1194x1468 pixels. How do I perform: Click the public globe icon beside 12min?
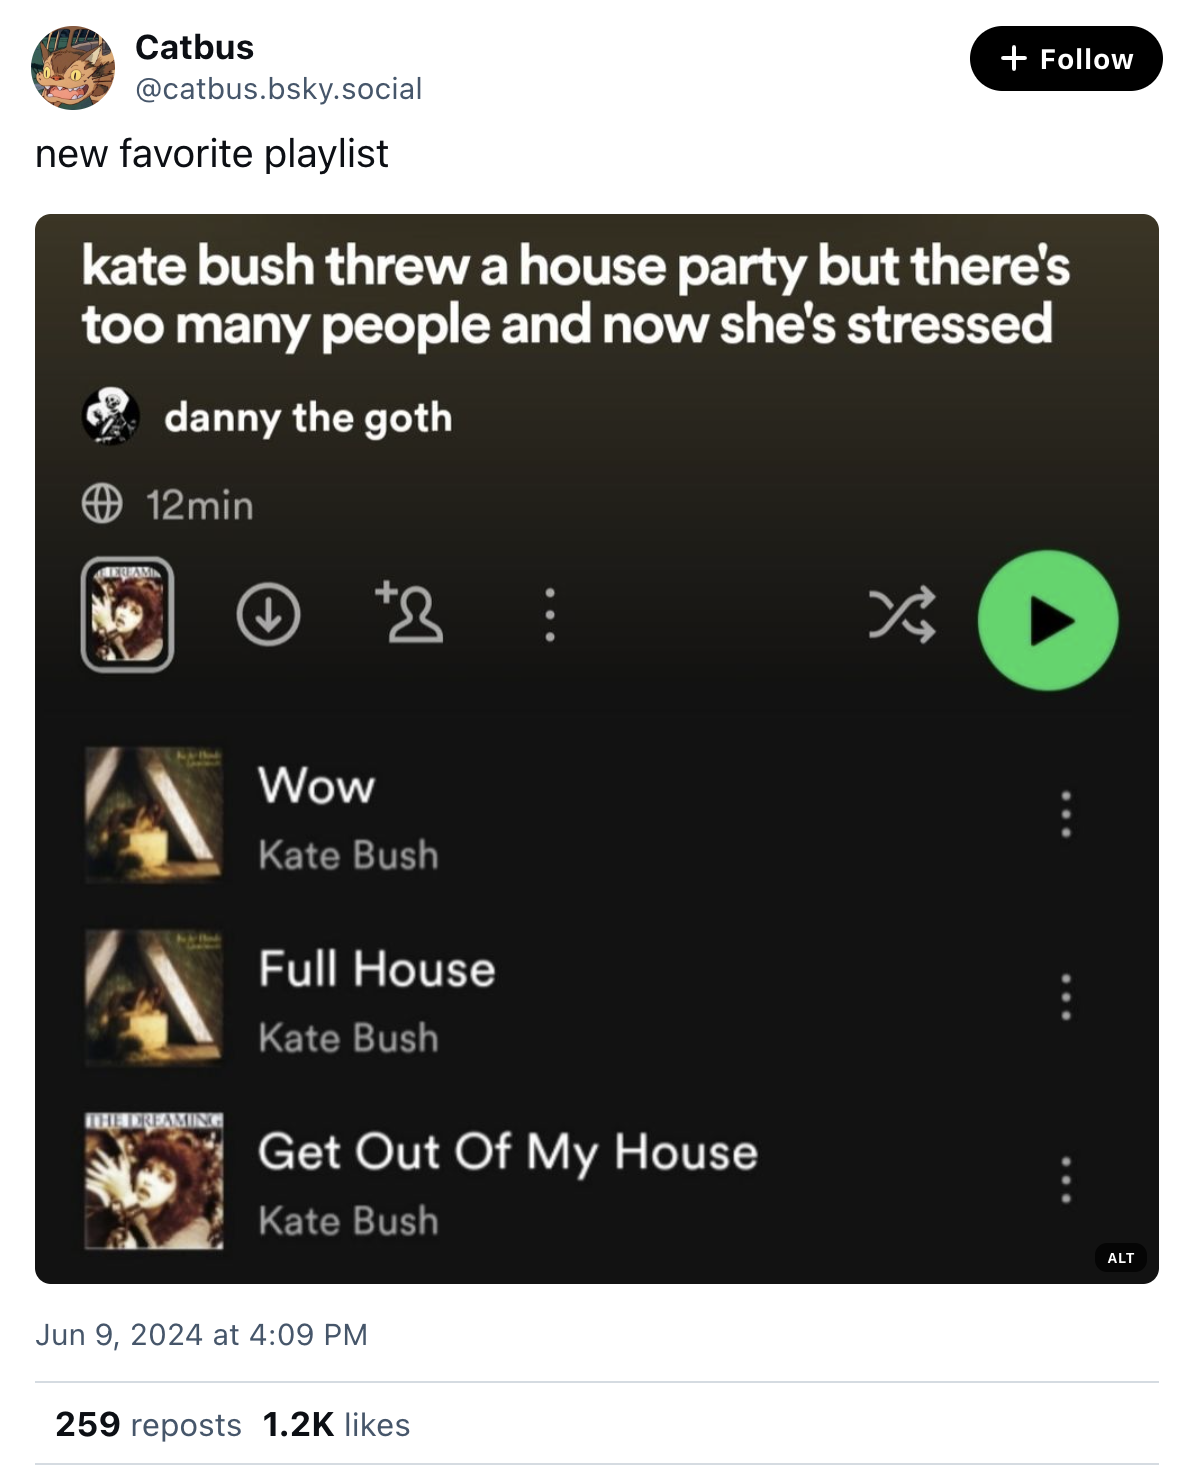102,504
